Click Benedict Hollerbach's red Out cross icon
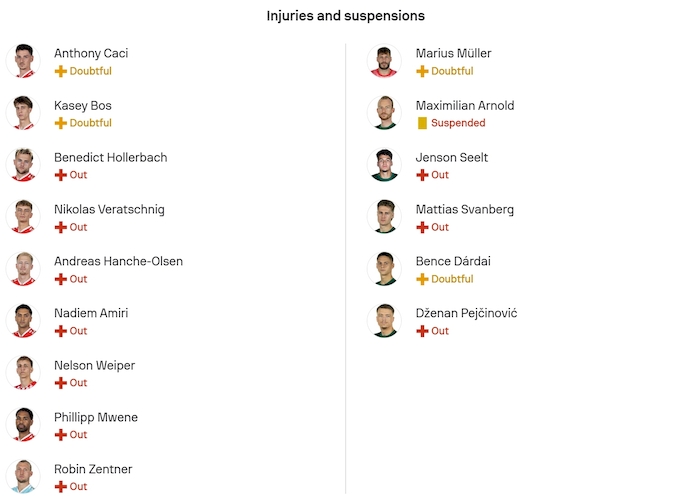 (61, 175)
